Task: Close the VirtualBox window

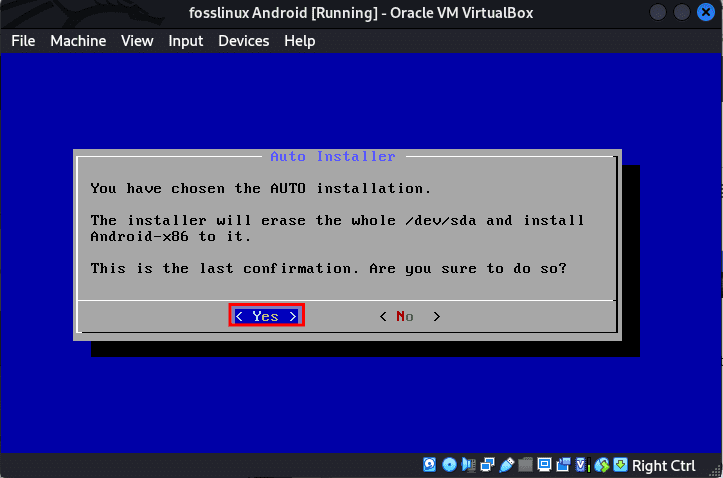Action: point(705,12)
